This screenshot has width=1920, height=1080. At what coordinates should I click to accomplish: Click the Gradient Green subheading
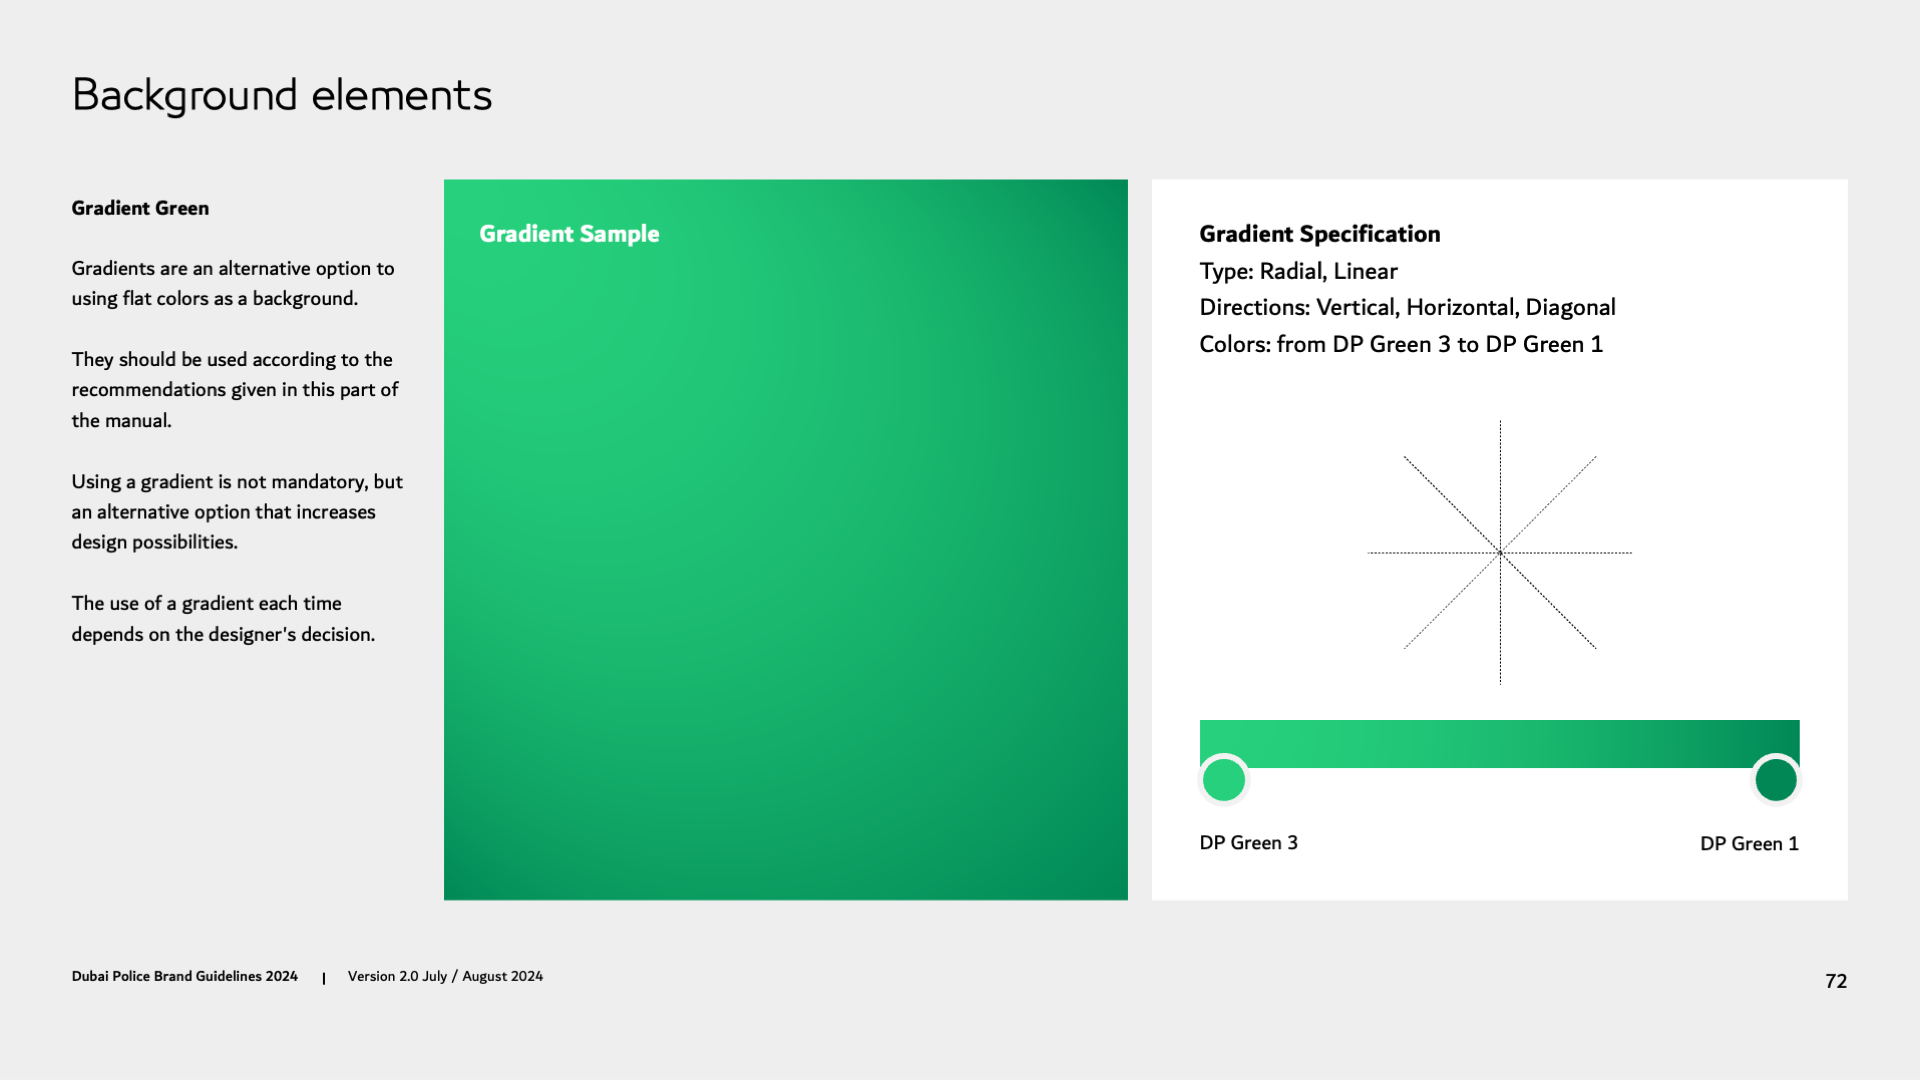point(140,208)
